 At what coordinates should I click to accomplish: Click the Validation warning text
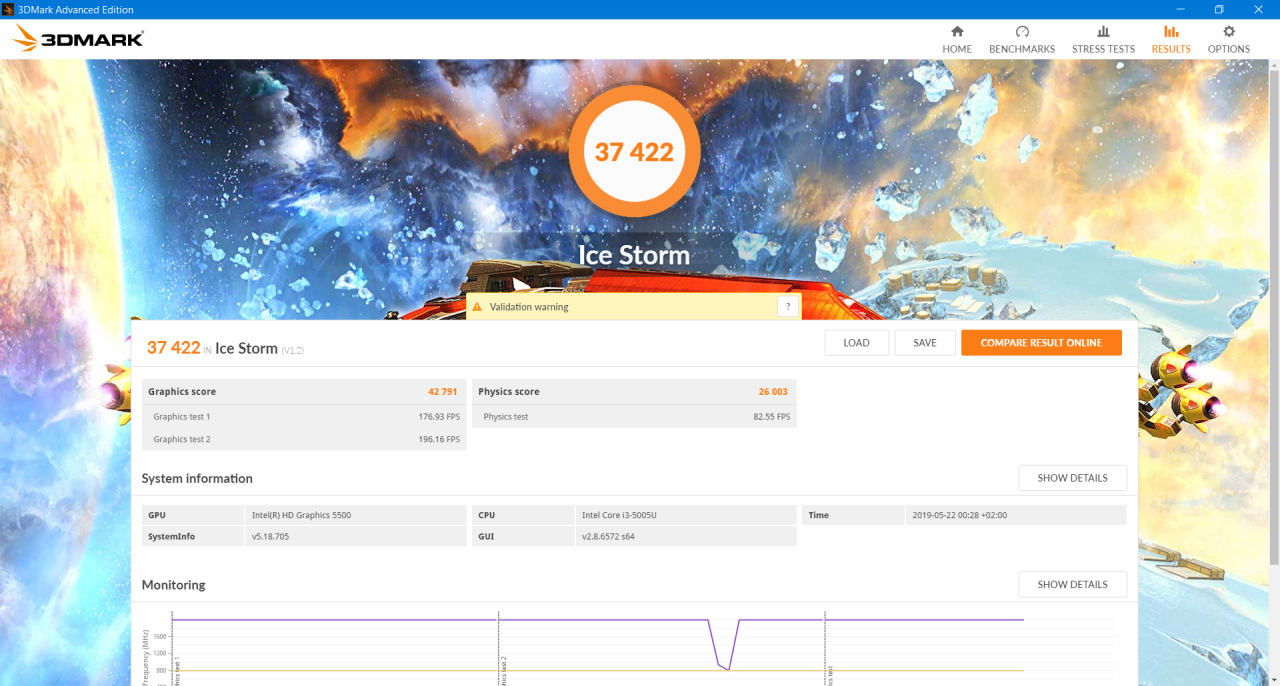(529, 307)
